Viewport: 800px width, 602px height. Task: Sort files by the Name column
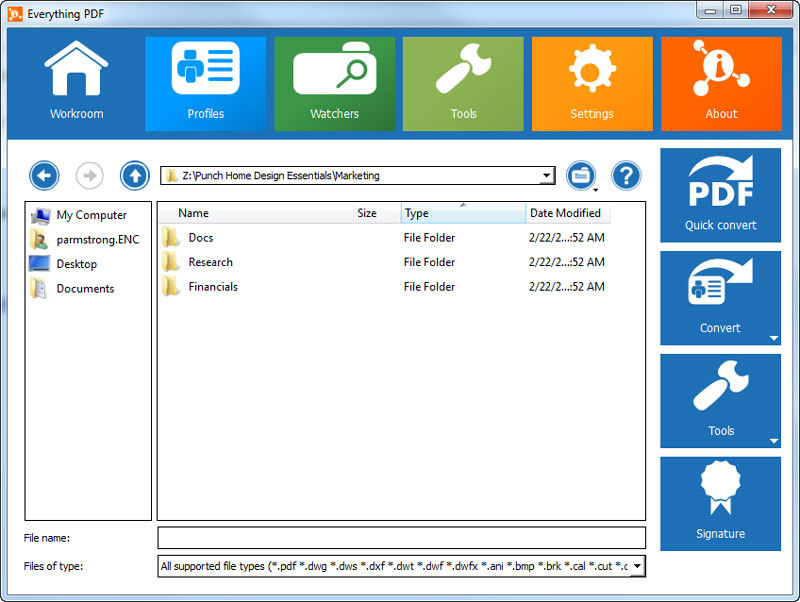point(256,213)
